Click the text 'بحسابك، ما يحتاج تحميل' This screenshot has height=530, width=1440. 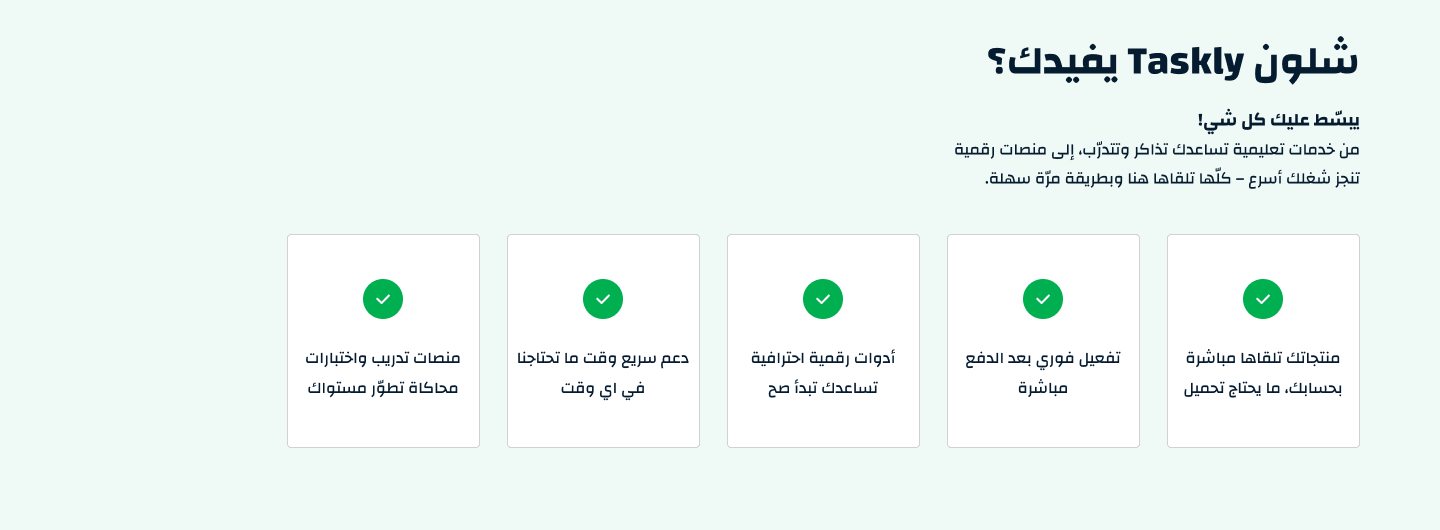point(1263,388)
